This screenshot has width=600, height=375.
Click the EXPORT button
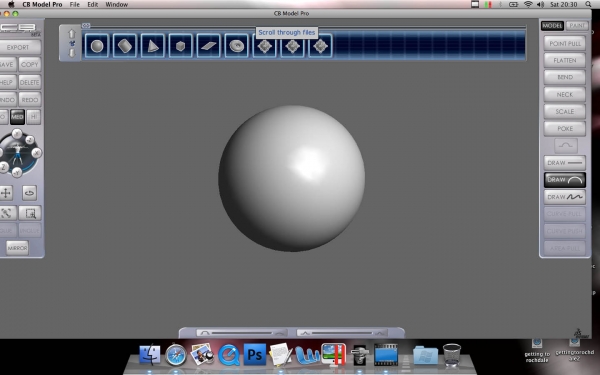pos(18,47)
